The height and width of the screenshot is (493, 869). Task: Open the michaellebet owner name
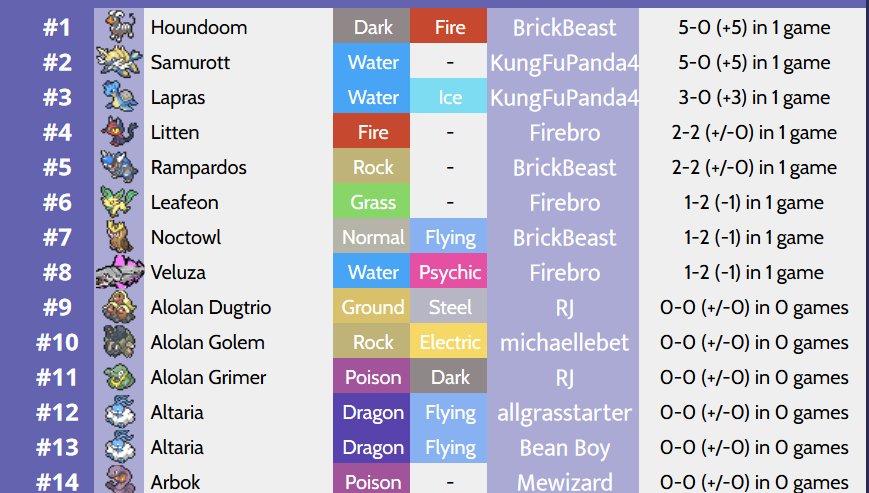click(x=564, y=342)
